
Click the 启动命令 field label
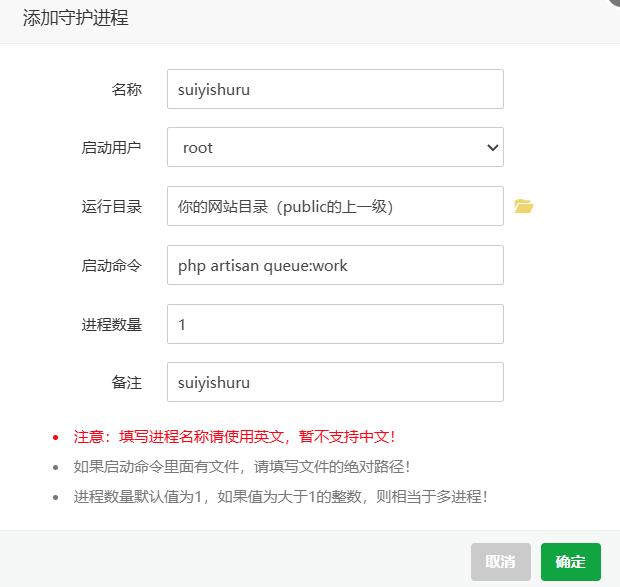pyautogui.click(x=112, y=265)
